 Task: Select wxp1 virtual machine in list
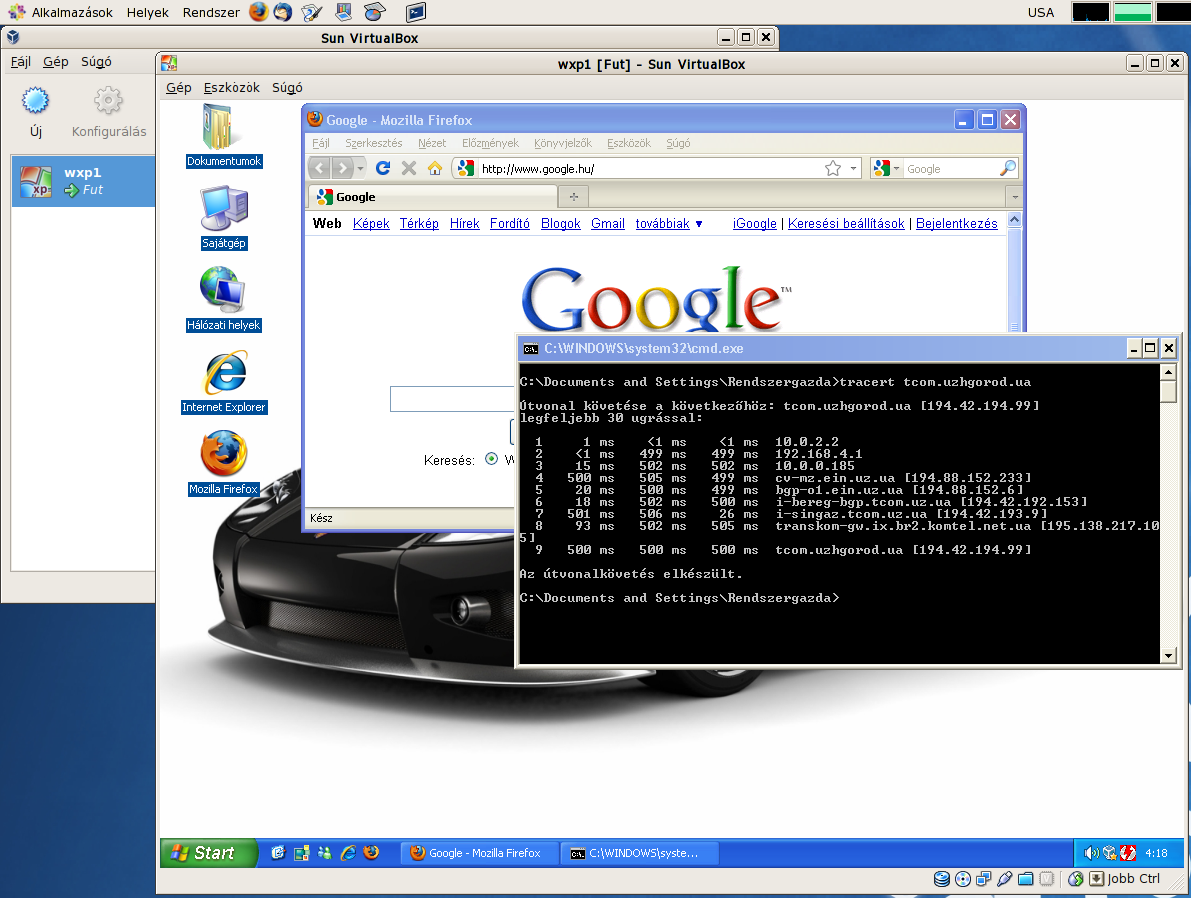pos(83,181)
